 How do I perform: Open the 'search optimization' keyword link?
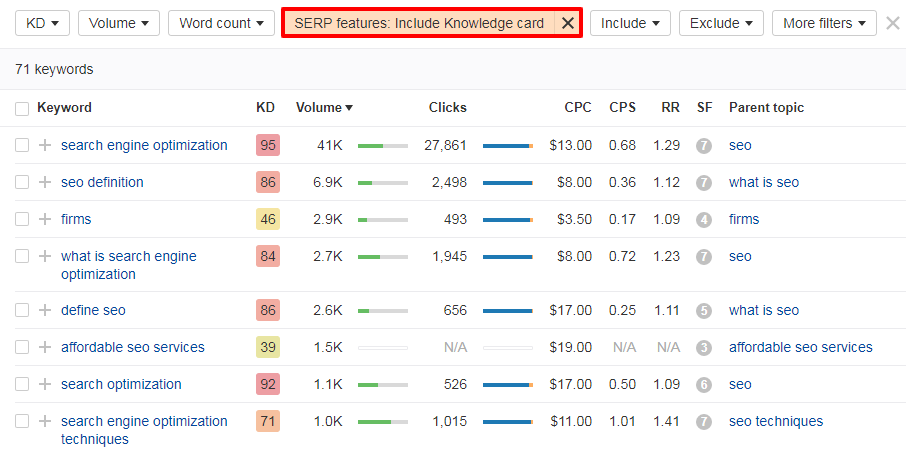121,384
